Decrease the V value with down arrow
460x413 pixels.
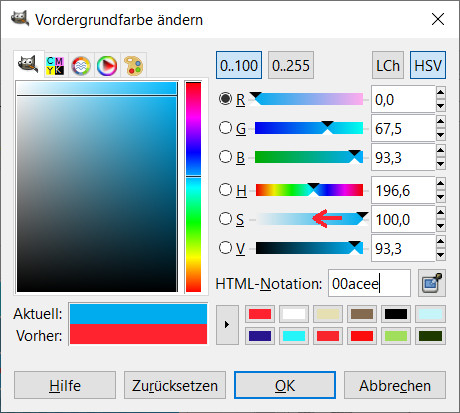441,255
